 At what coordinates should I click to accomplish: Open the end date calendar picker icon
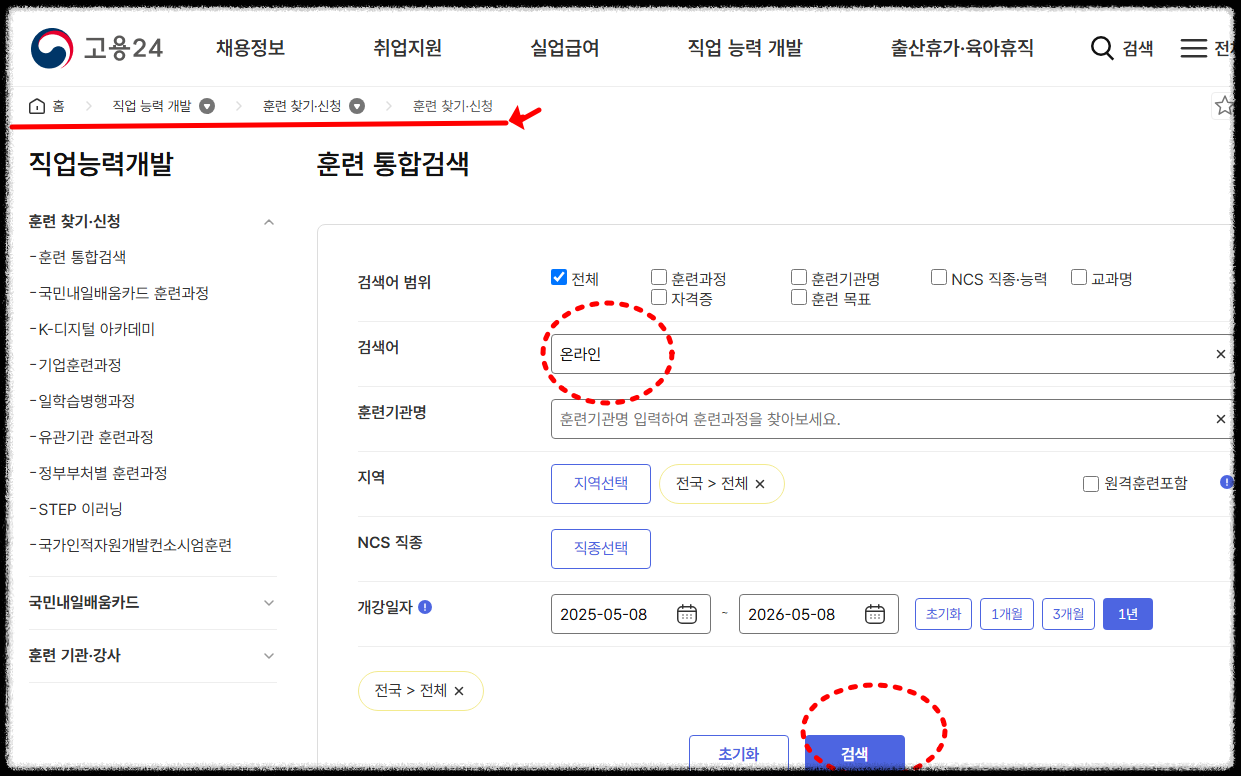pos(874,613)
